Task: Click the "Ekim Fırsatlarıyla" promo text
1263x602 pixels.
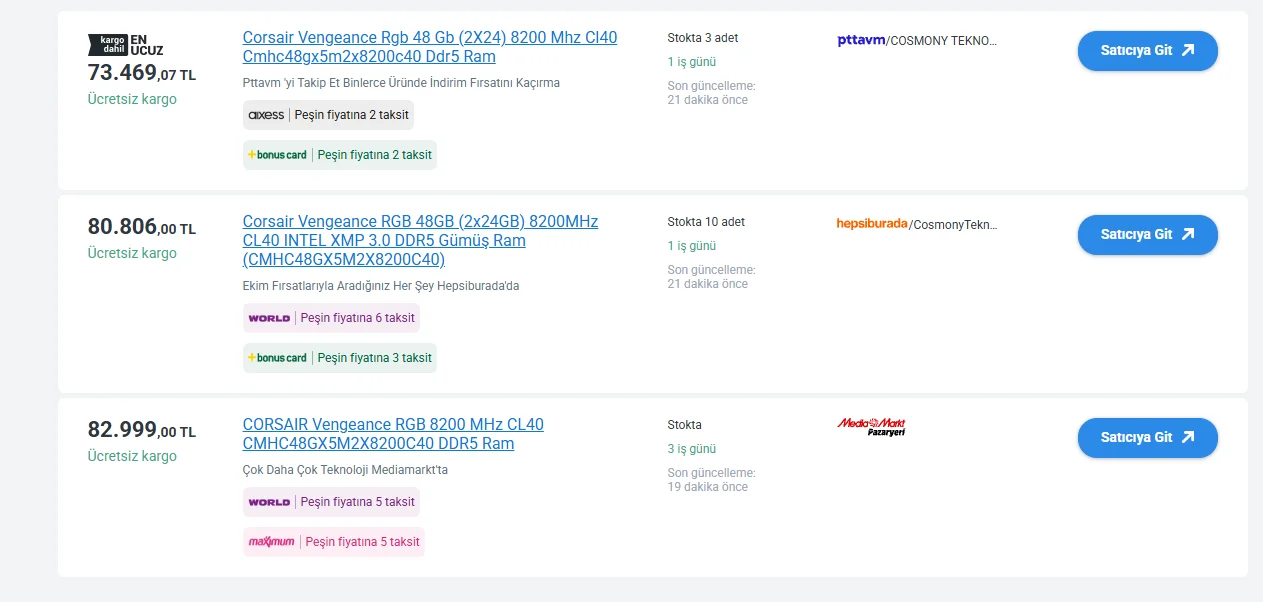Action: pyautogui.click(x=381, y=286)
